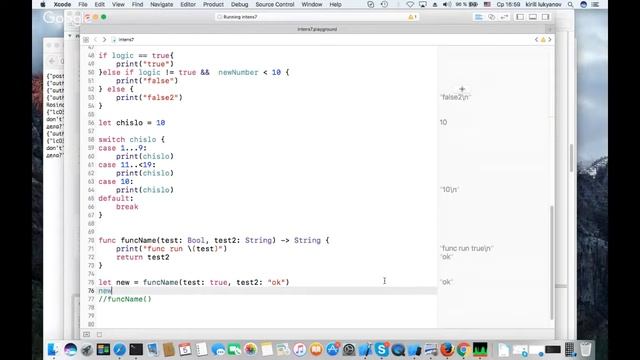Screen dimensions: 640x360
Task: Open Calendar from the Dock
Action: [185, 349]
